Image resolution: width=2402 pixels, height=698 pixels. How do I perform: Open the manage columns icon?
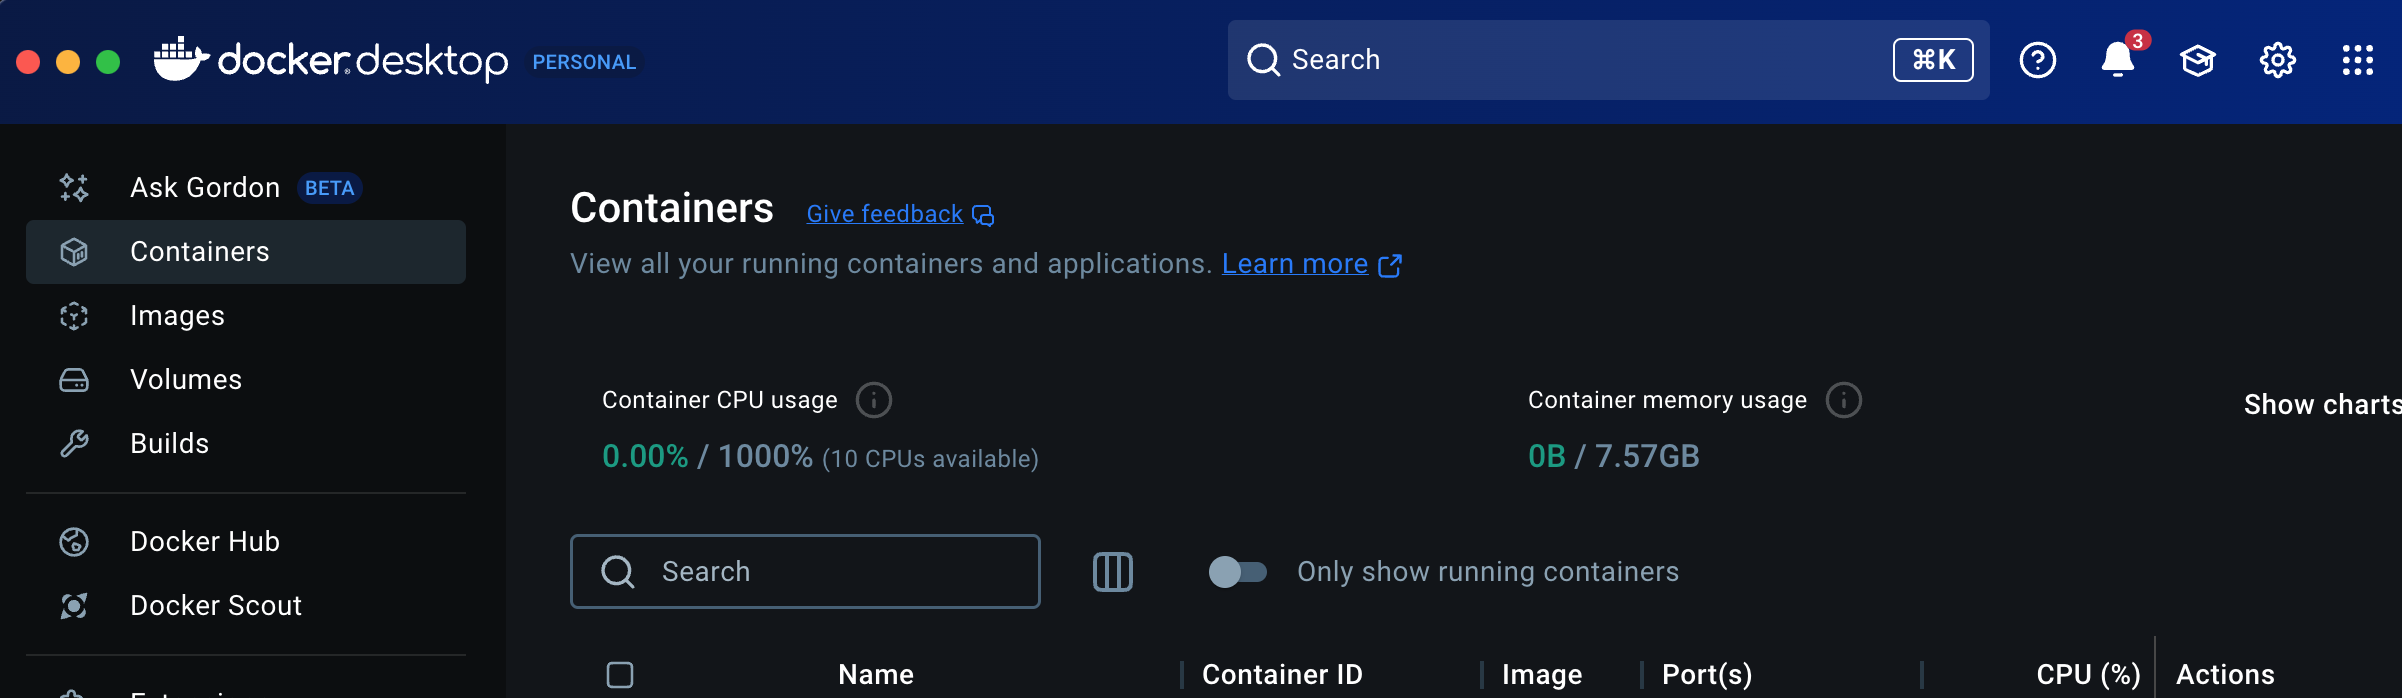coord(1113,572)
